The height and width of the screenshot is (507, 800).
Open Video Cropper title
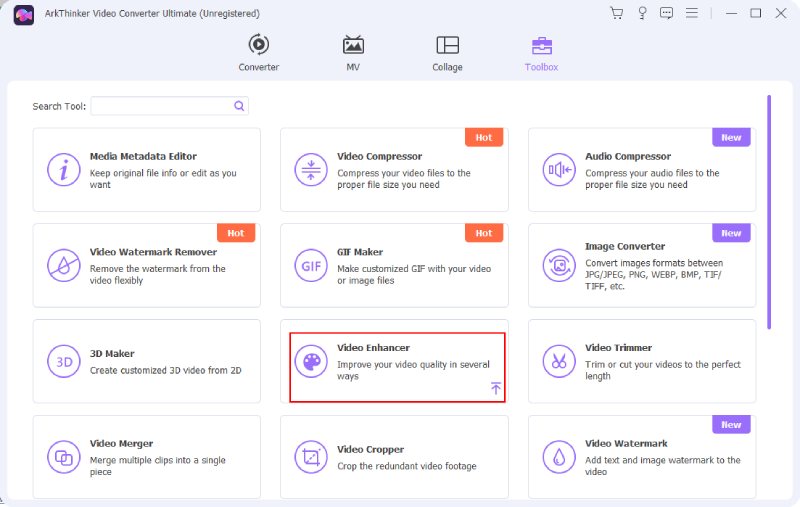pos(370,449)
